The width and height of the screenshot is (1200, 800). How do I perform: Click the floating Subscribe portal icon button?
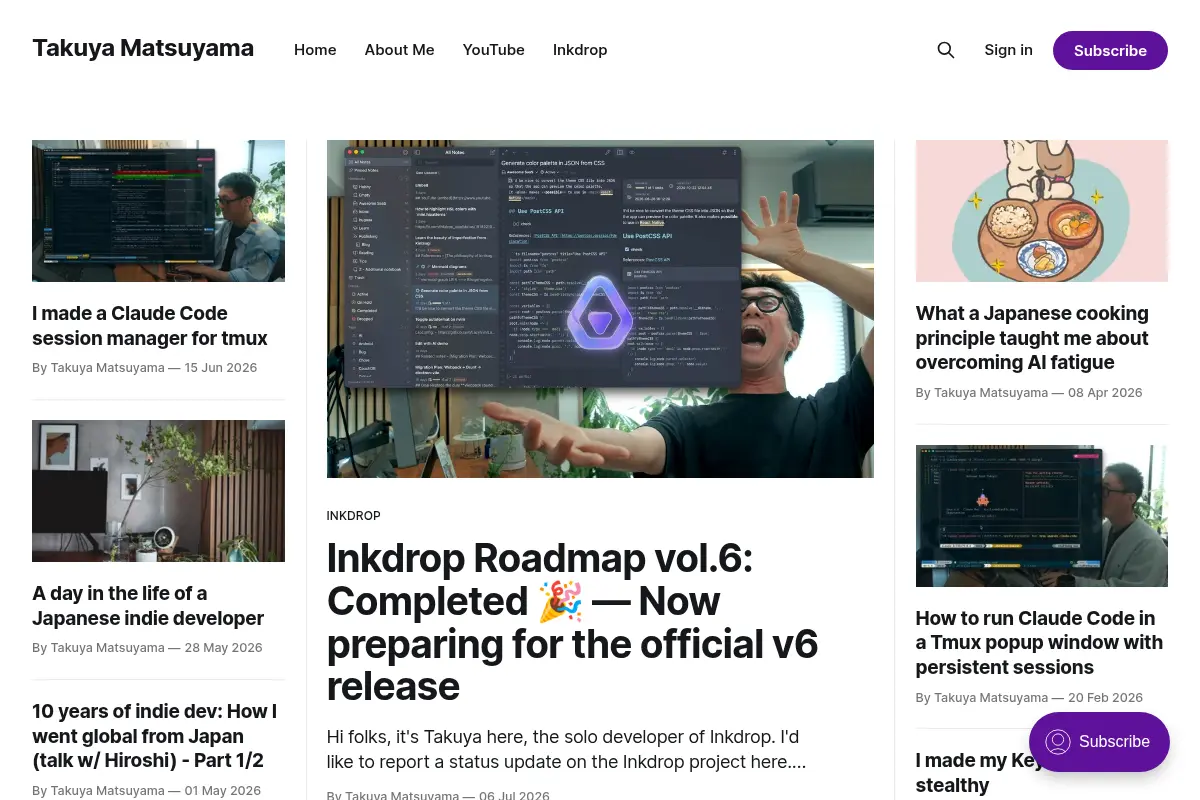pyautogui.click(x=1099, y=742)
